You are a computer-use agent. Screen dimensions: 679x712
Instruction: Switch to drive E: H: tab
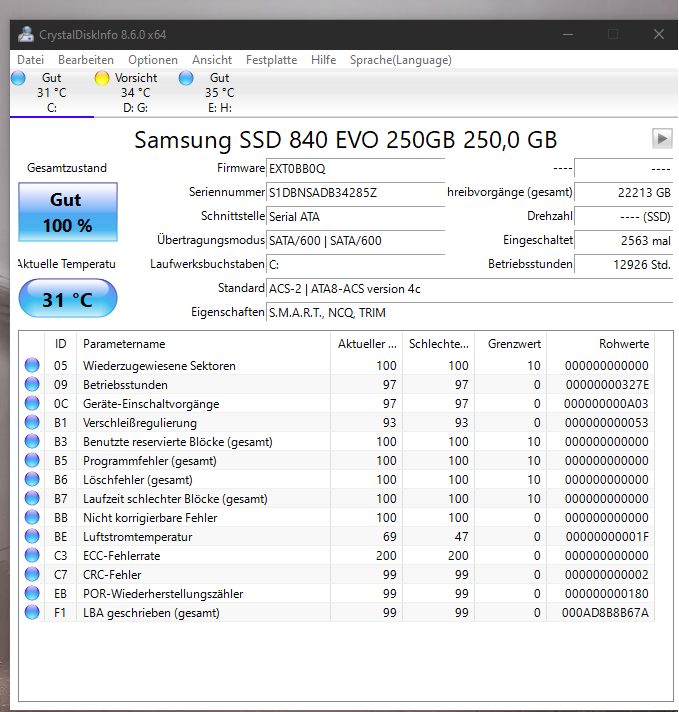[x=219, y=93]
